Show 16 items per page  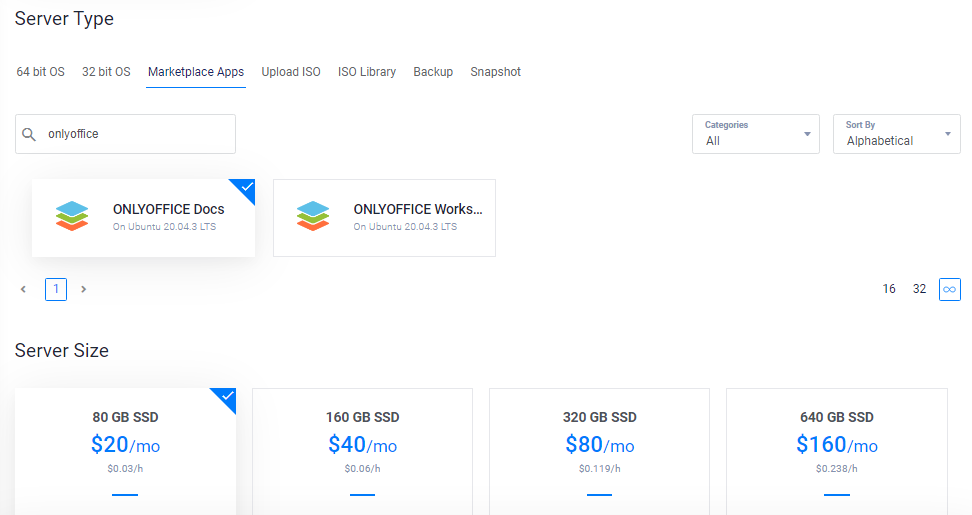(889, 289)
